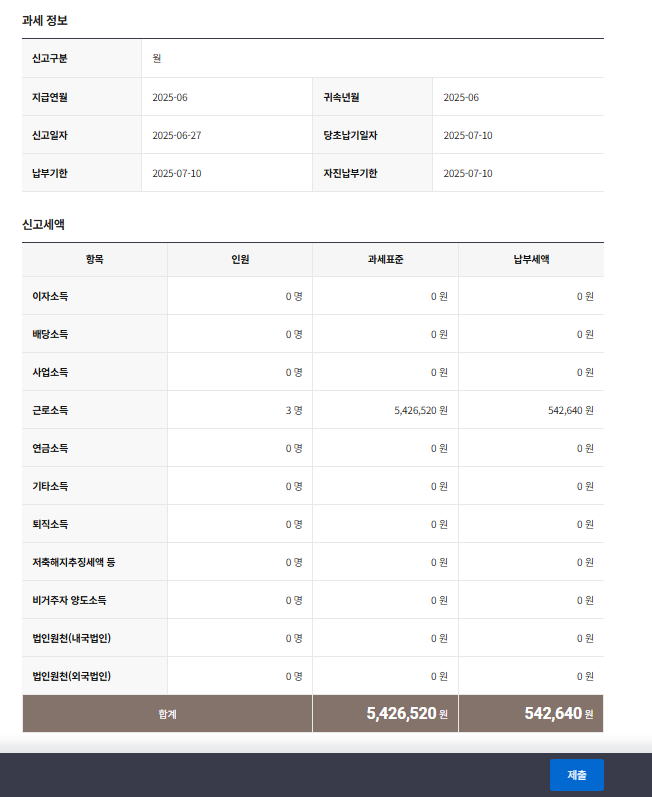Click the 신고일자 value 2025-06-27

point(177,135)
